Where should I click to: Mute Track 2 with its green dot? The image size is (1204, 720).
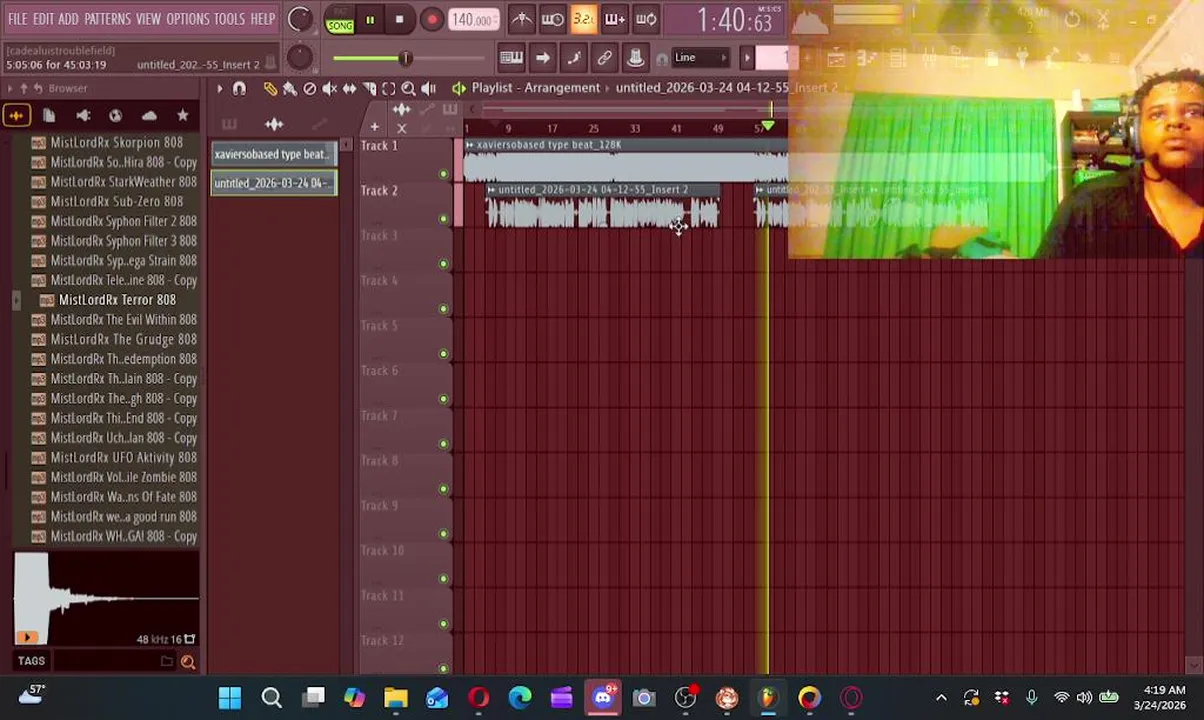(x=443, y=219)
